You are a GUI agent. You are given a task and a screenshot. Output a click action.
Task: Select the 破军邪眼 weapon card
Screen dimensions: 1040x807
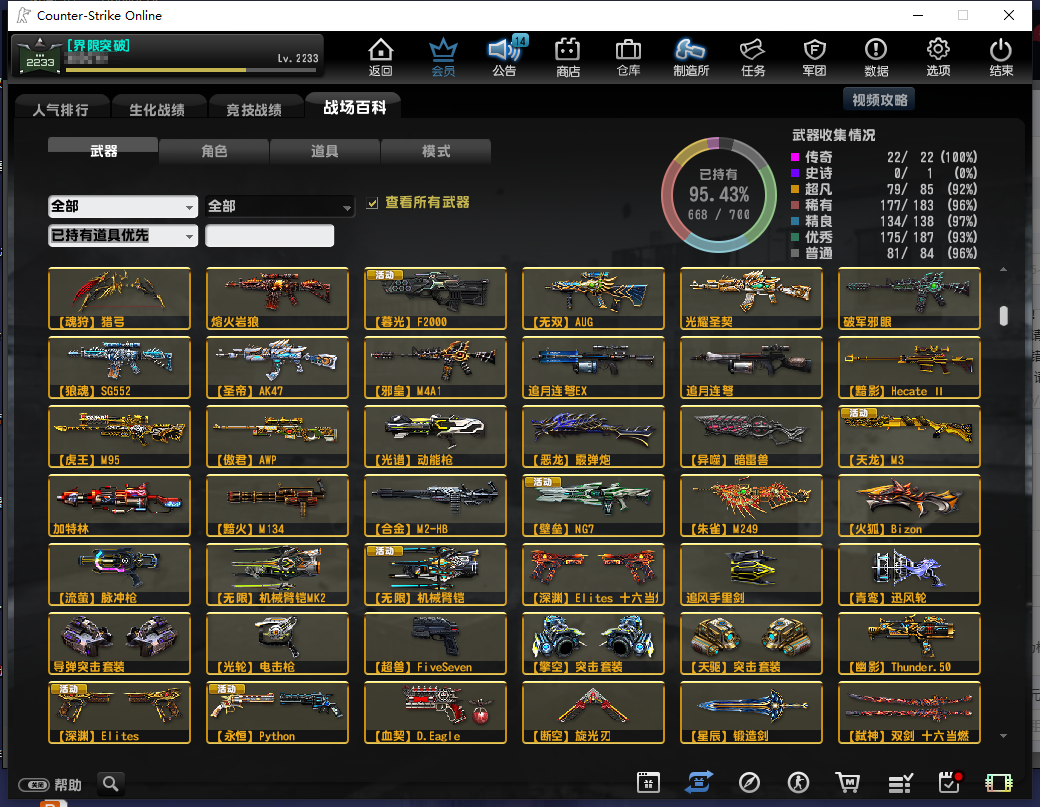(x=909, y=298)
